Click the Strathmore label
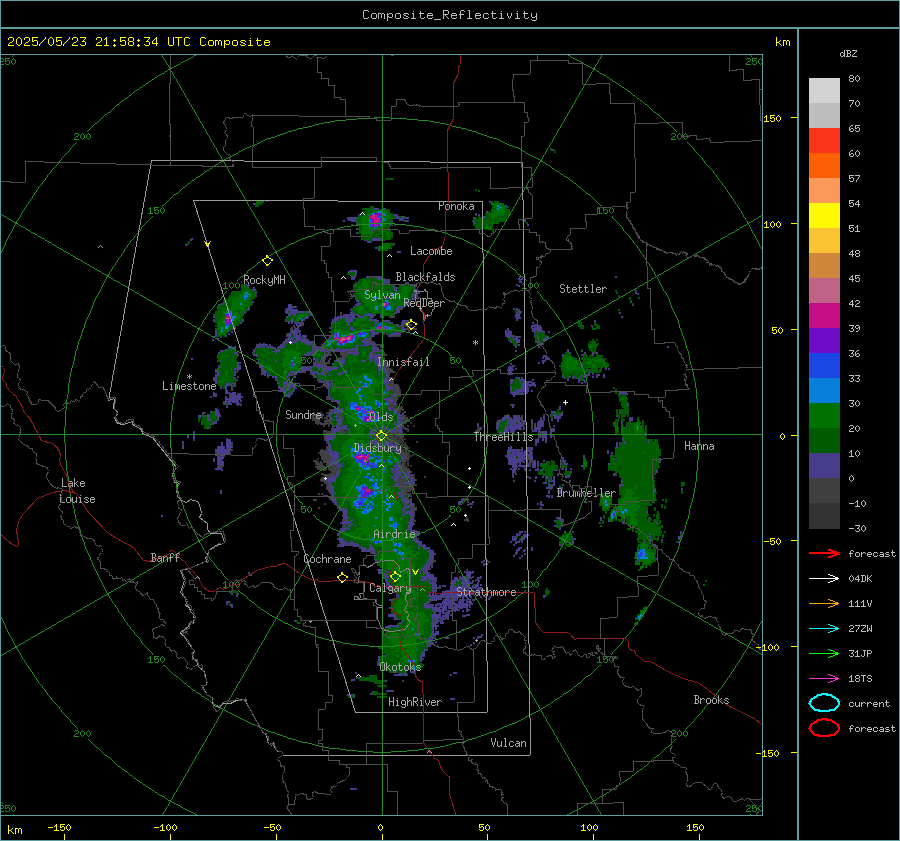Viewport: 900px width, 841px height. [x=486, y=592]
